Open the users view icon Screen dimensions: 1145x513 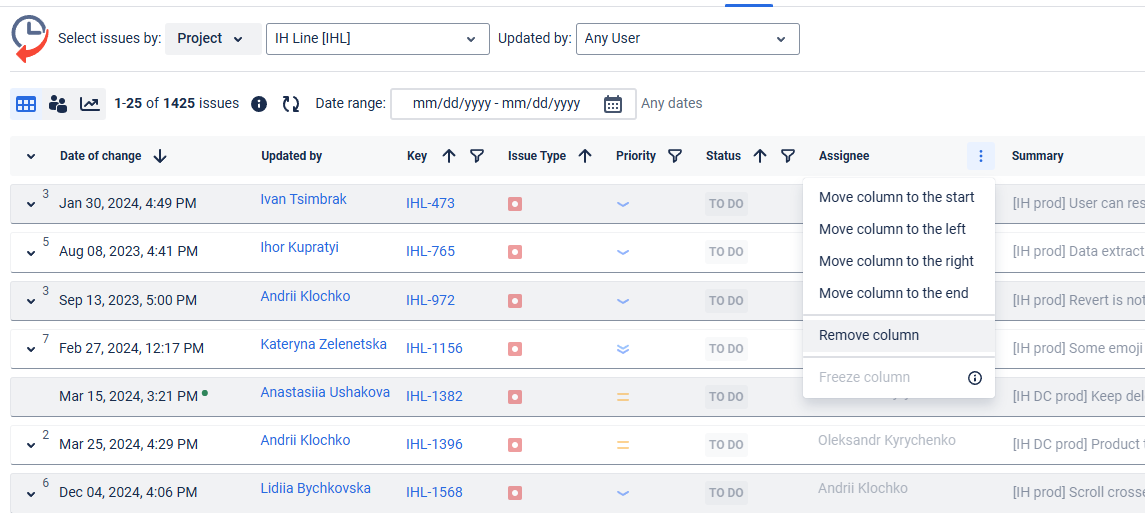58,104
